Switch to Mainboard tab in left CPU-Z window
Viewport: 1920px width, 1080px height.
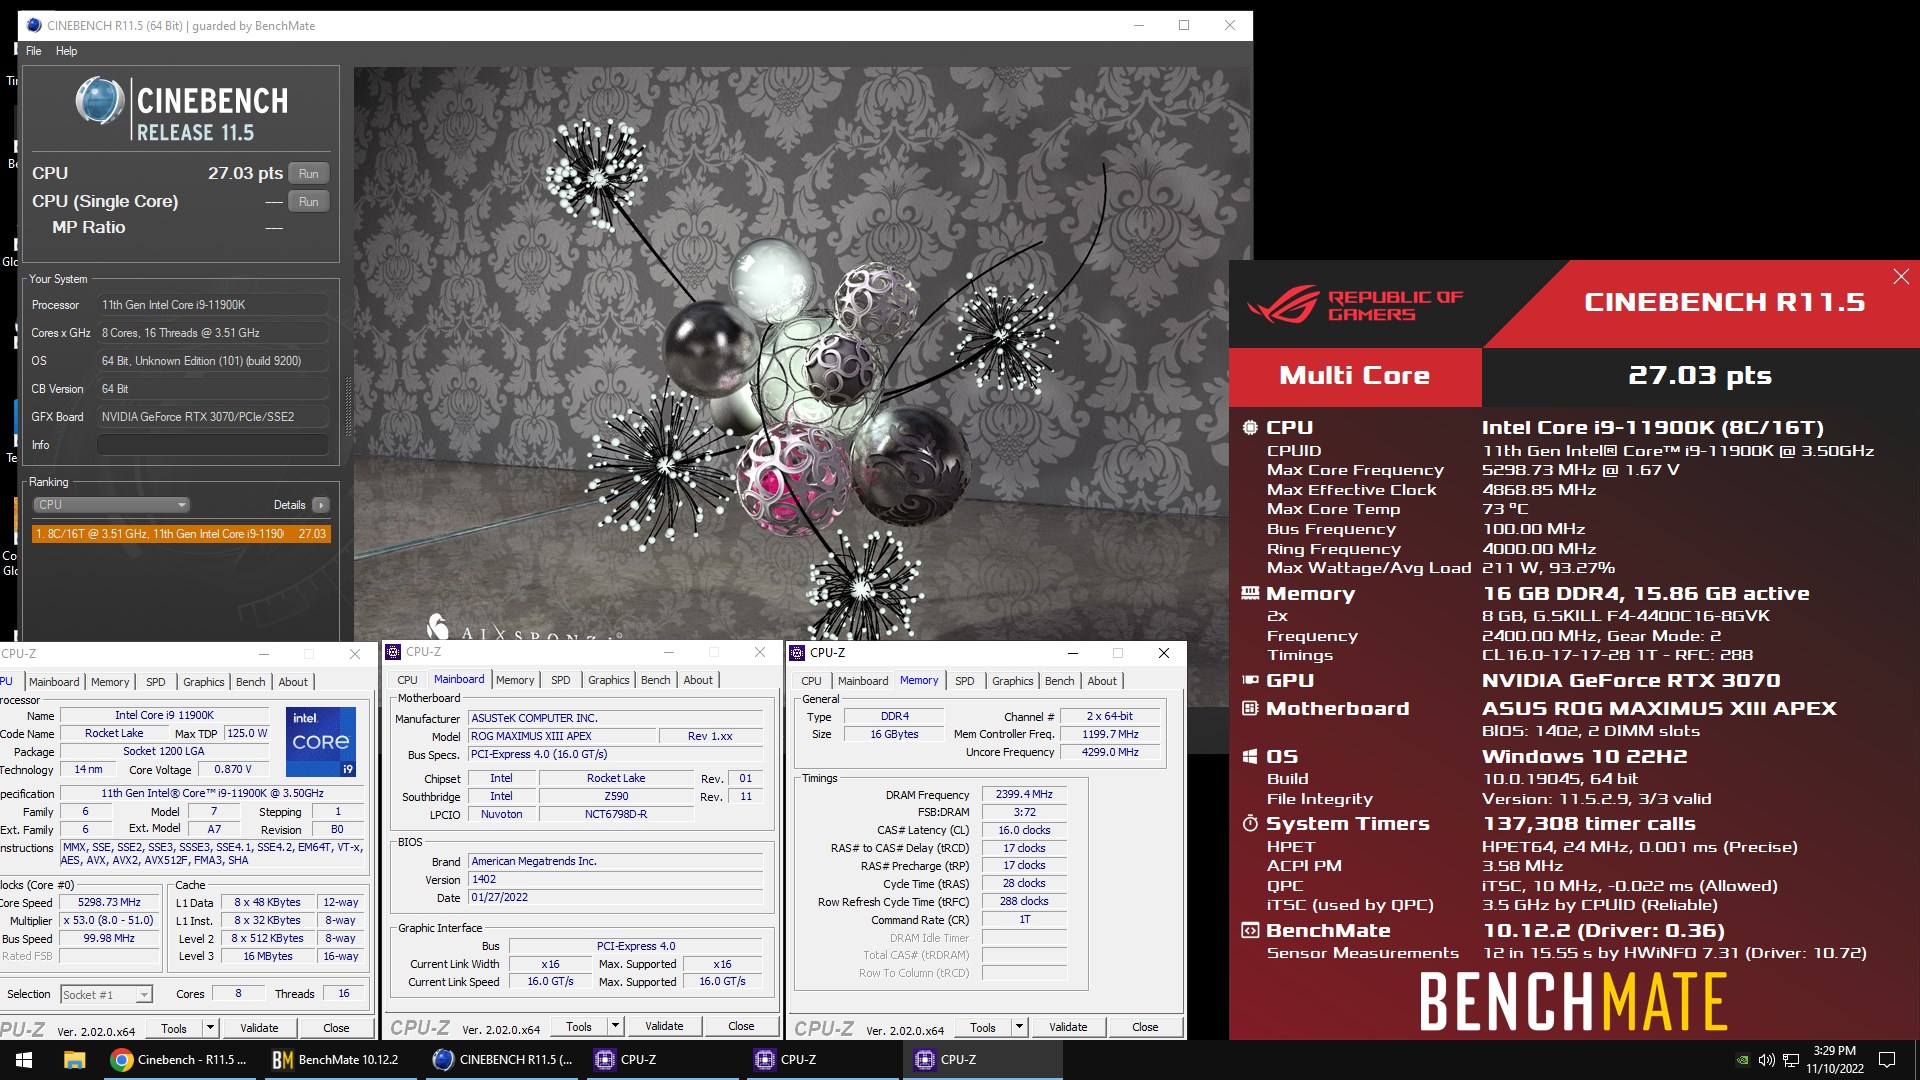coord(54,682)
